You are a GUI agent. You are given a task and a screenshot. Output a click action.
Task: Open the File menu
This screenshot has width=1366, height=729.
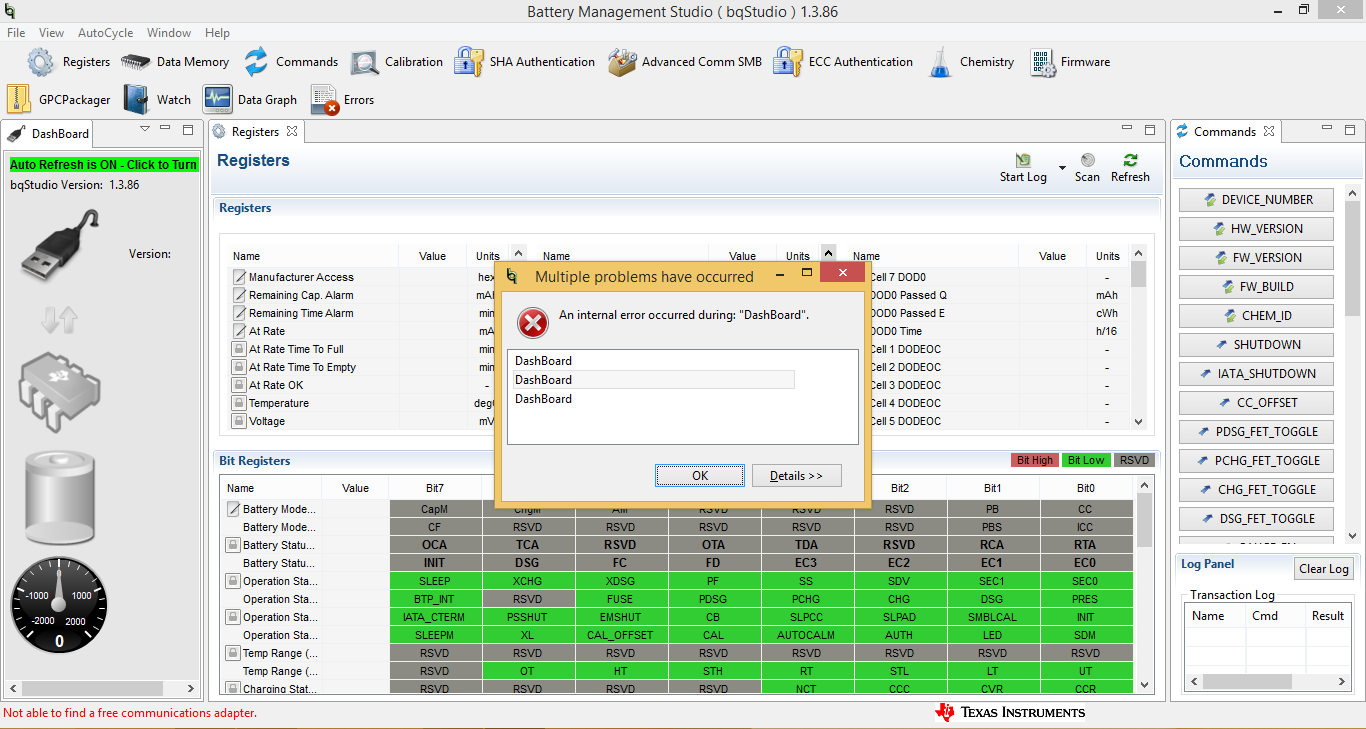pos(16,33)
